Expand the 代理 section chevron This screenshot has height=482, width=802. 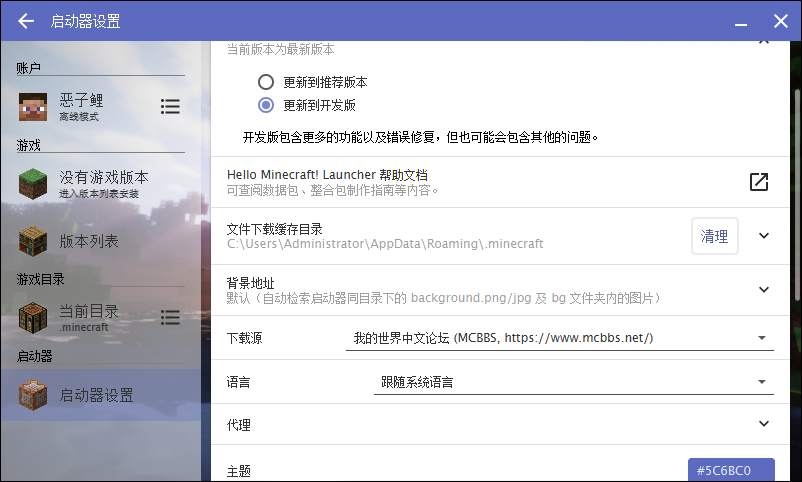764,424
